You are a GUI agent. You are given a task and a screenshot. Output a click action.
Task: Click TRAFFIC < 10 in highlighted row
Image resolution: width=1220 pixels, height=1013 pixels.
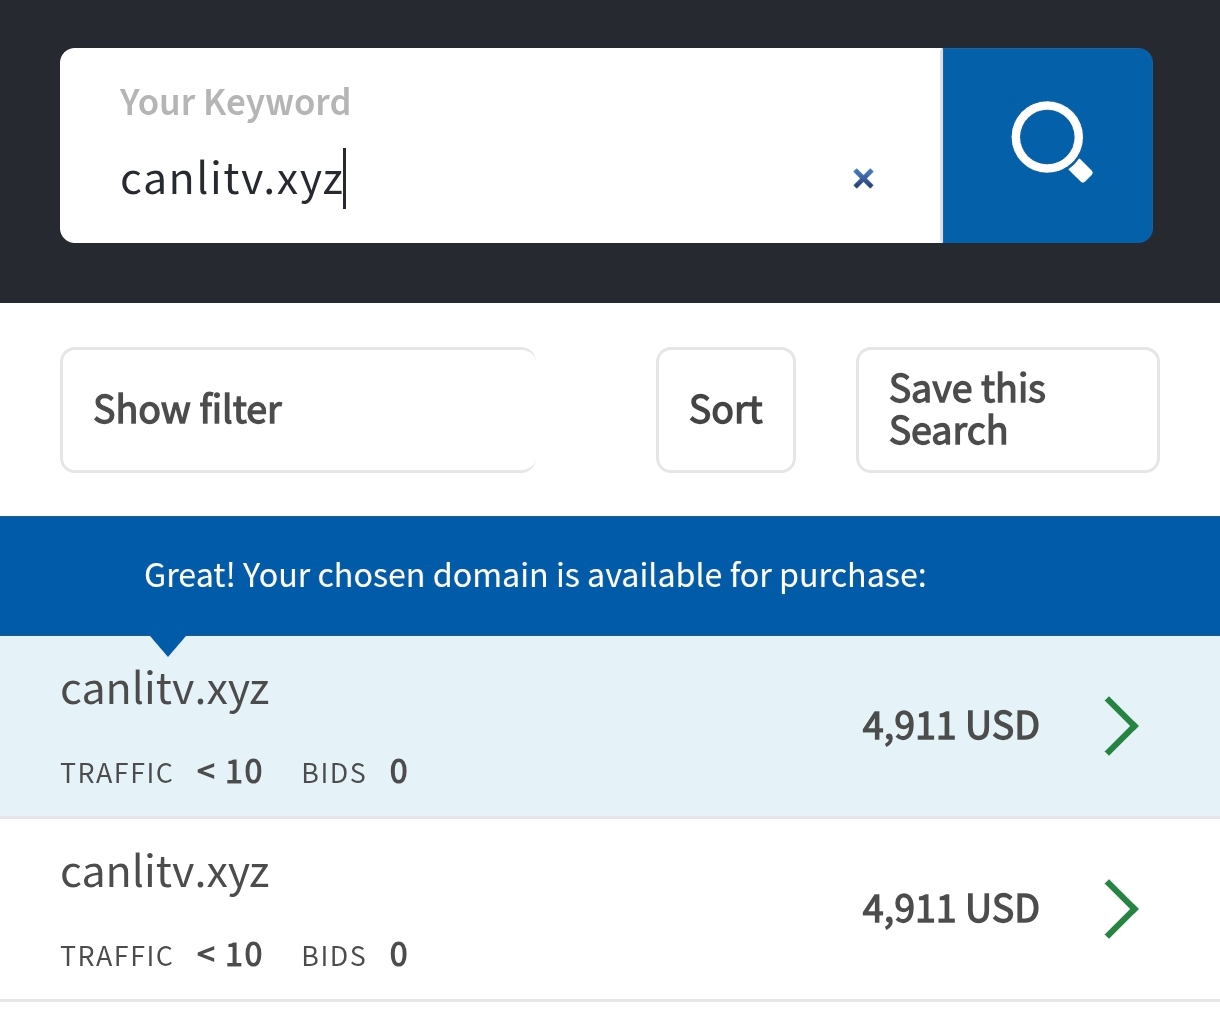[x=161, y=772]
